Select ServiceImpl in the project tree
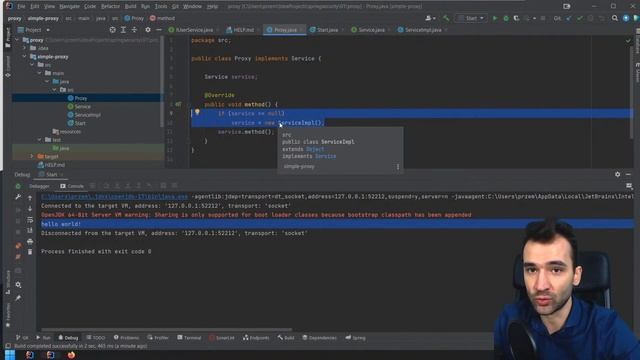The width and height of the screenshot is (640, 360). (87, 115)
